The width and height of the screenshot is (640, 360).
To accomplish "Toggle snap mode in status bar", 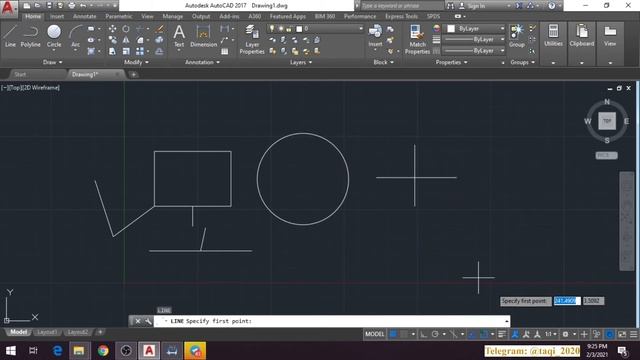I will [x=404, y=334].
